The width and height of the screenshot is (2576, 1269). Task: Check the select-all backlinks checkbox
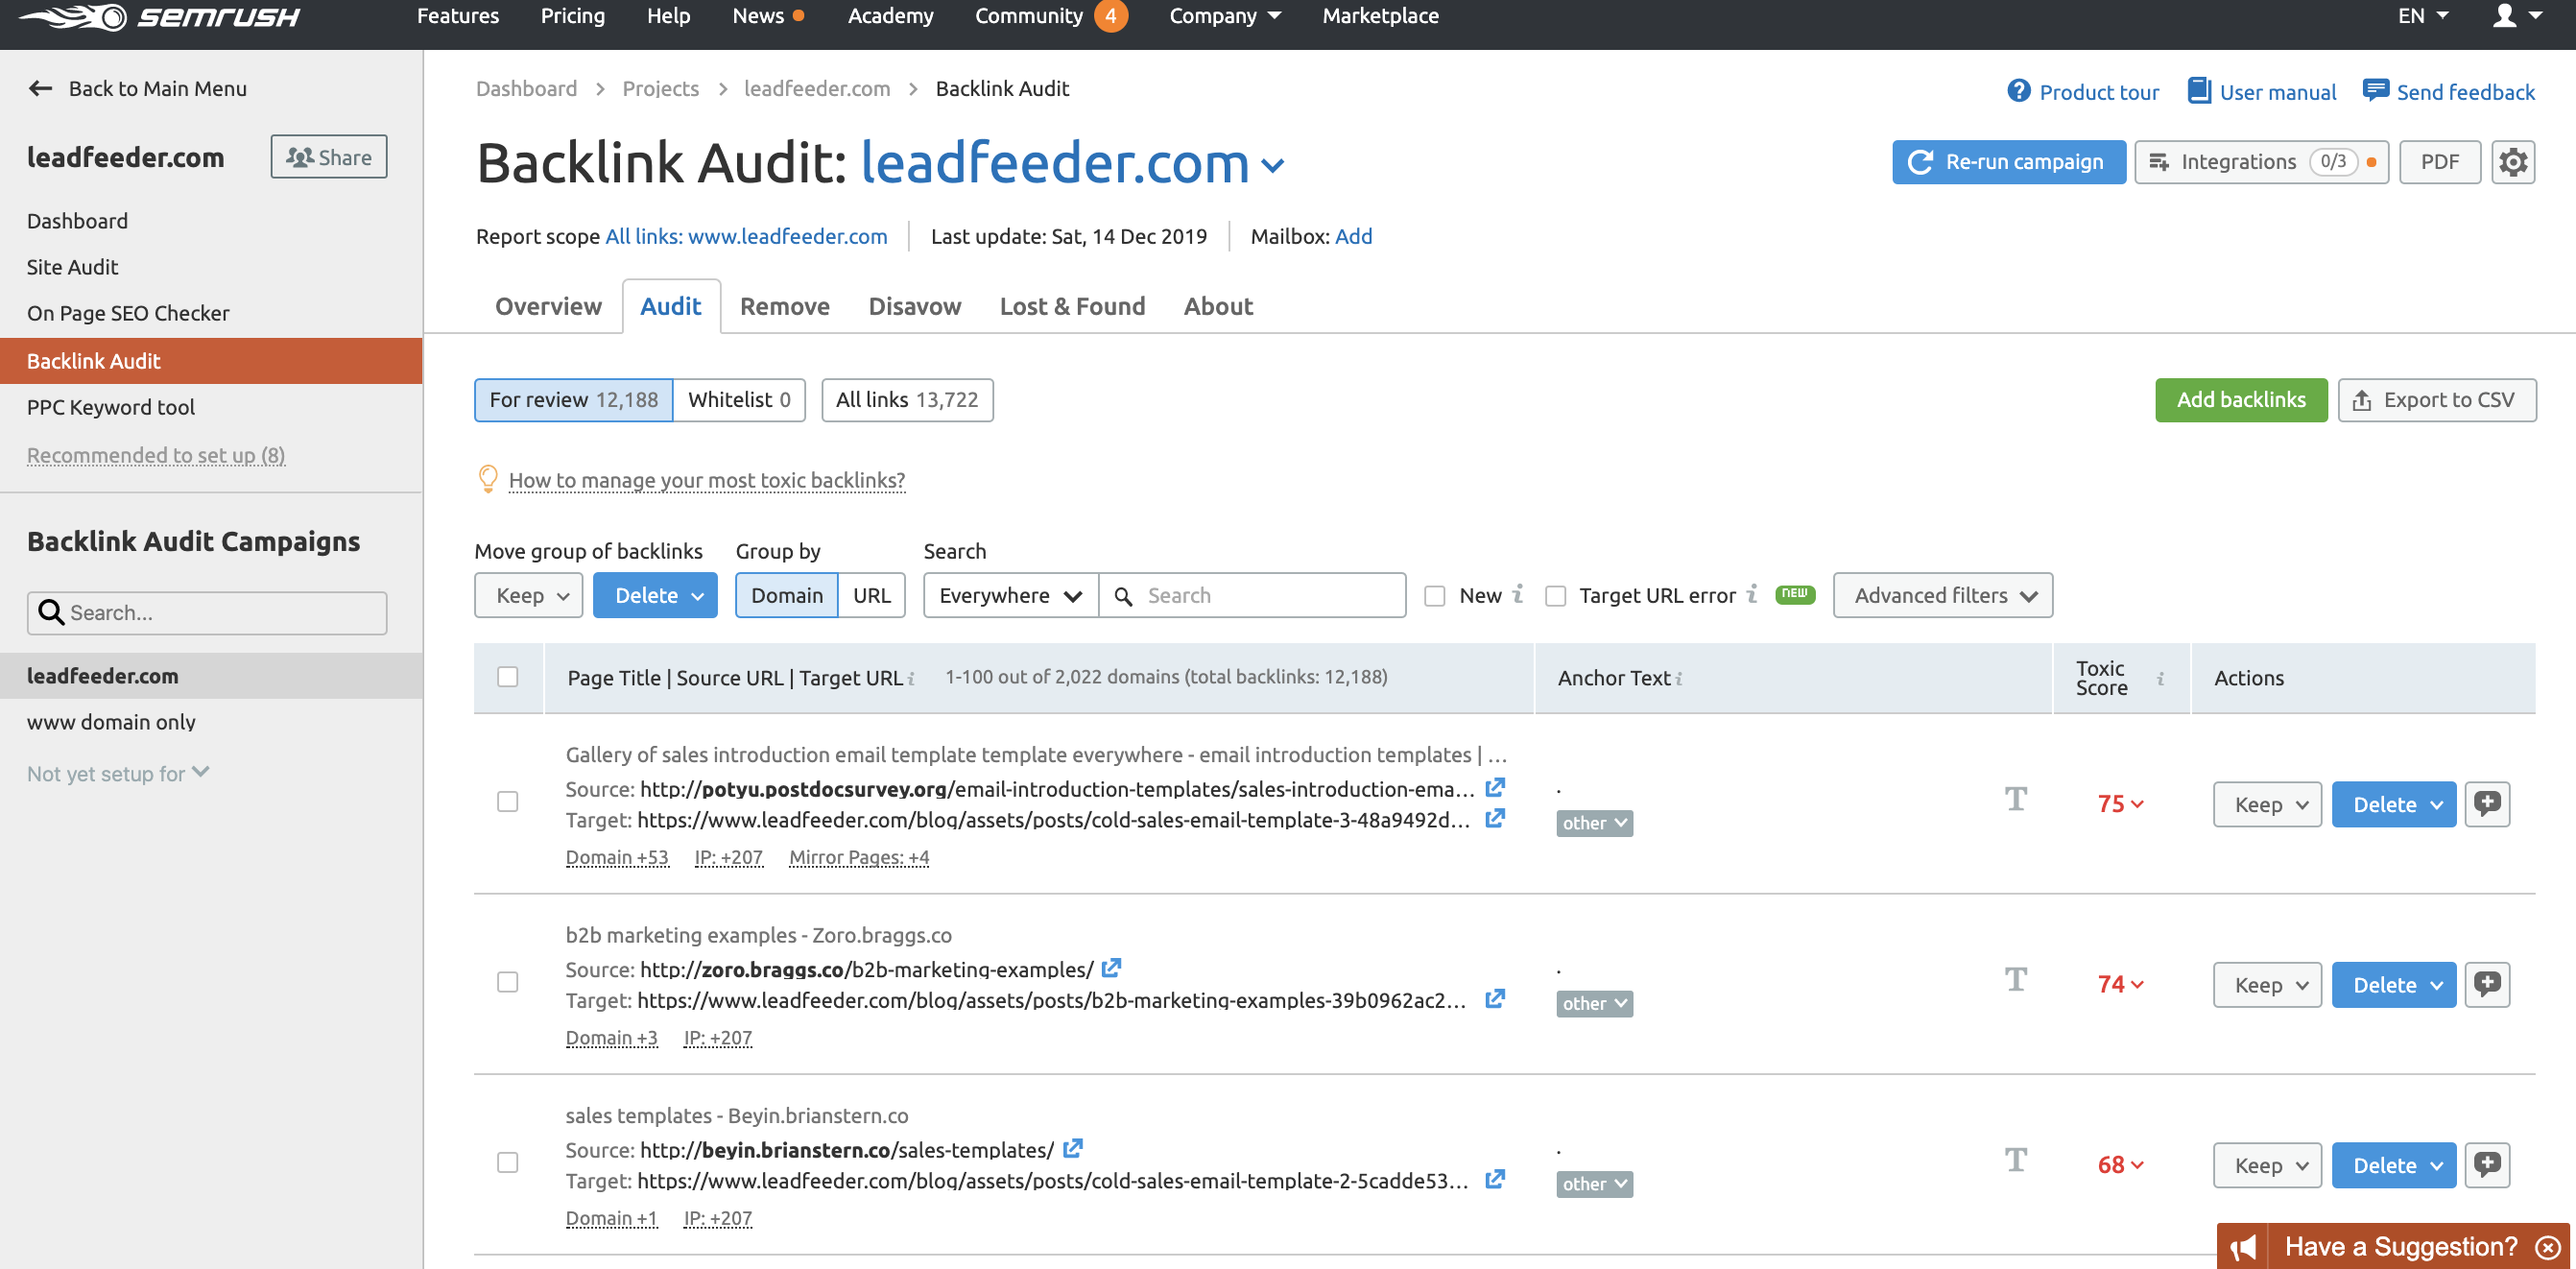pyautogui.click(x=508, y=678)
